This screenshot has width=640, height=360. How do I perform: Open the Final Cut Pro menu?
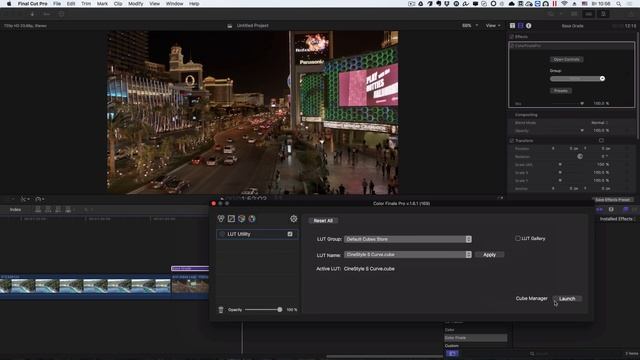pos(32,4)
